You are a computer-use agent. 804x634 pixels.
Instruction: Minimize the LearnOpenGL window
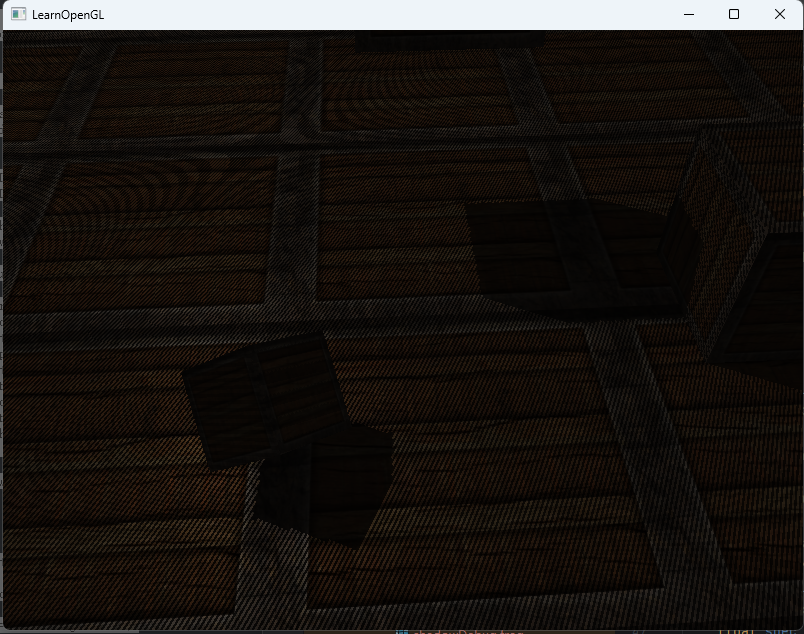pyautogui.click(x=688, y=15)
